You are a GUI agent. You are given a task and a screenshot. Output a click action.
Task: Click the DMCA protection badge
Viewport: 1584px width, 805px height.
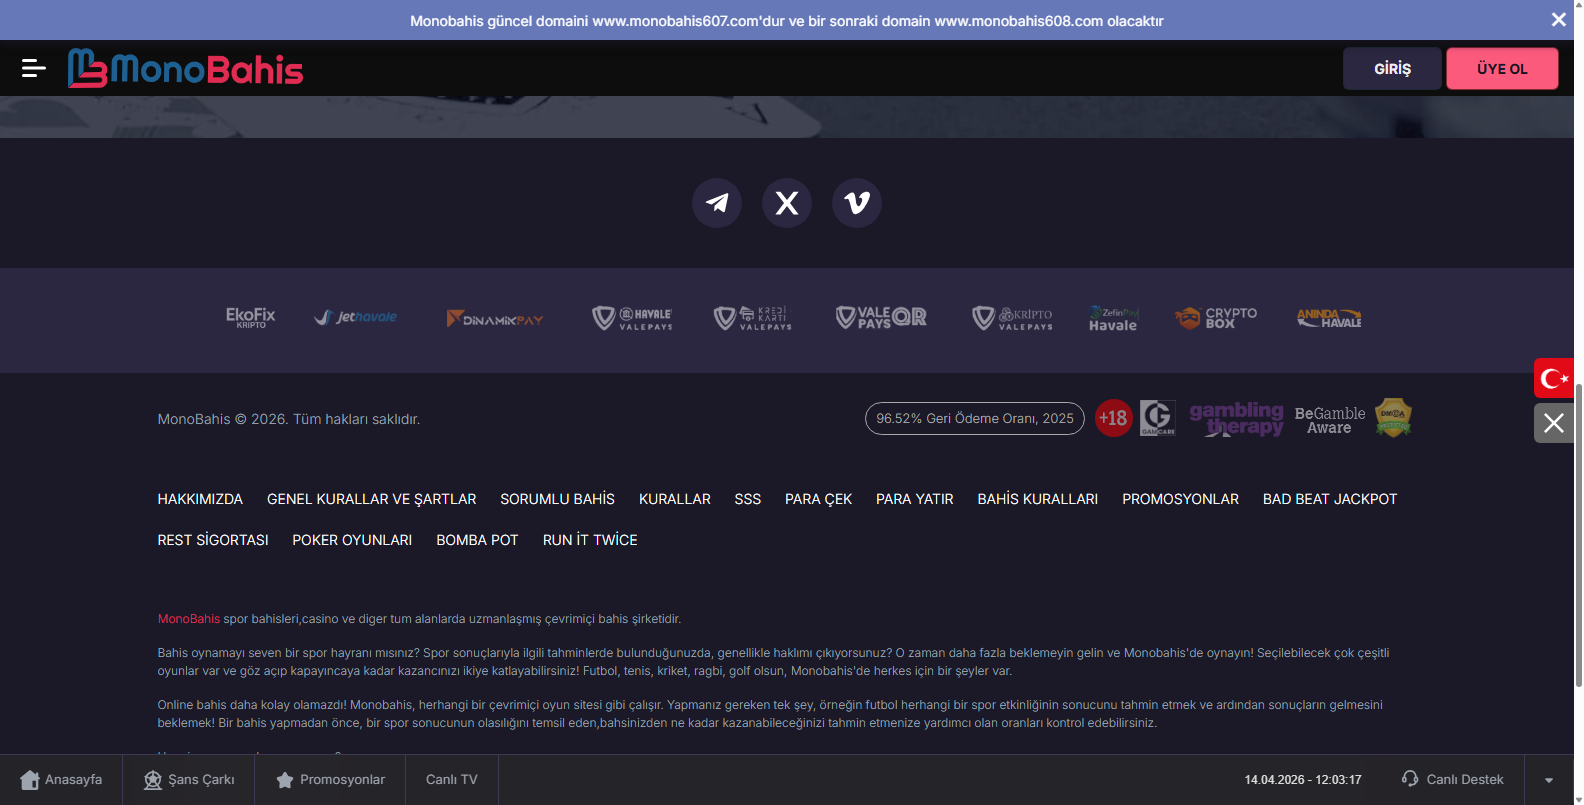[x=1393, y=417]
